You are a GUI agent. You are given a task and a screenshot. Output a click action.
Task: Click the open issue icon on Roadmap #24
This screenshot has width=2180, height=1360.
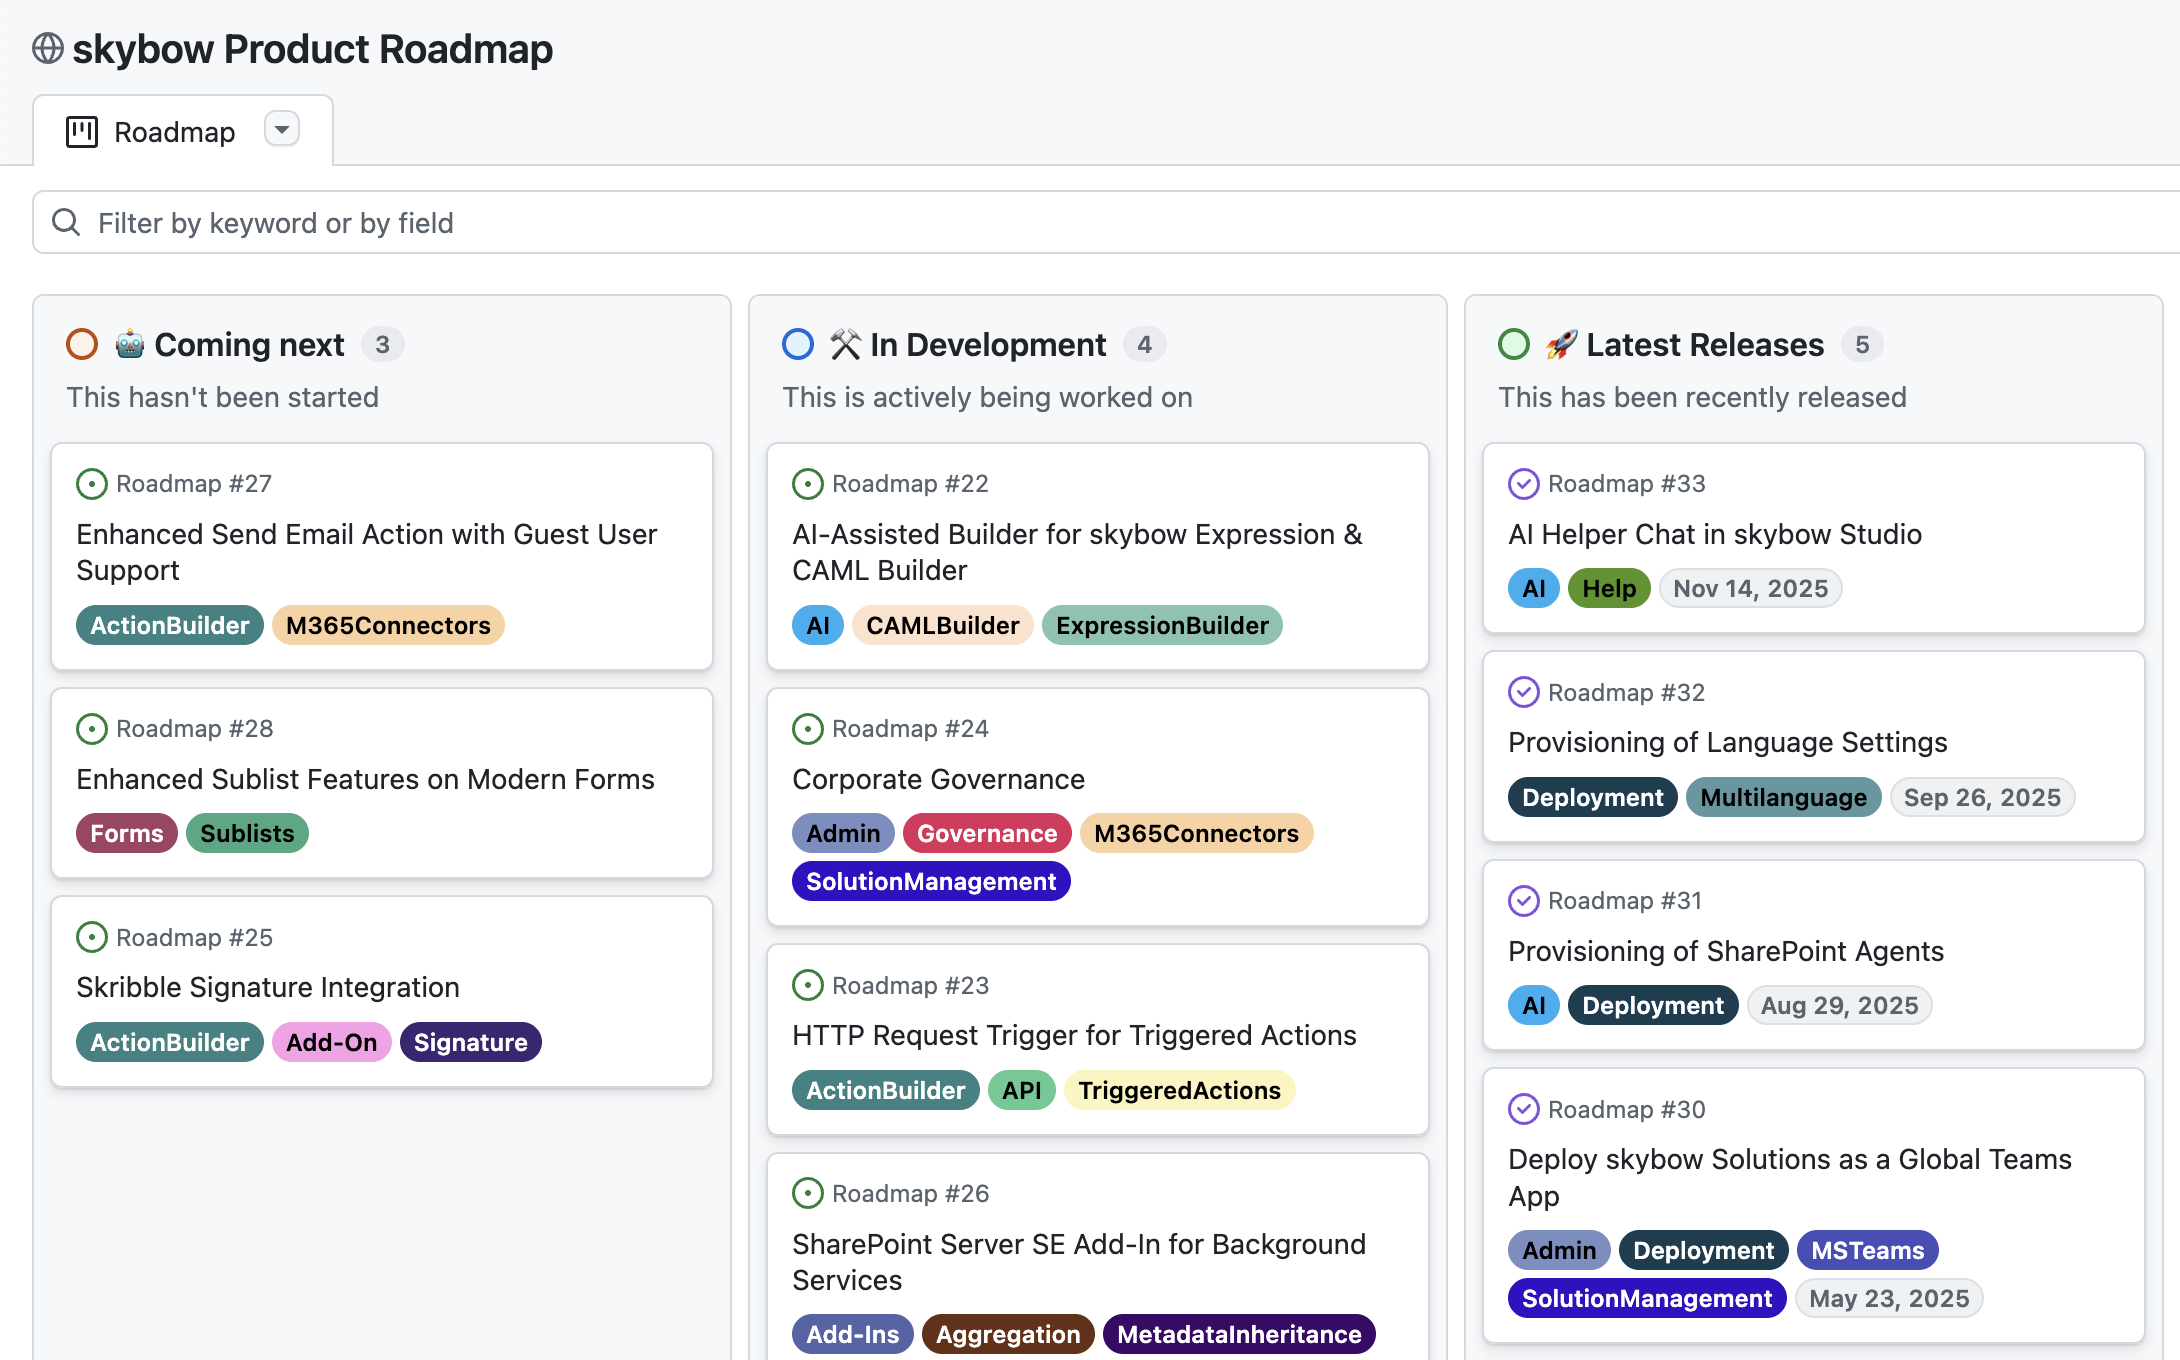coord(807,729)
